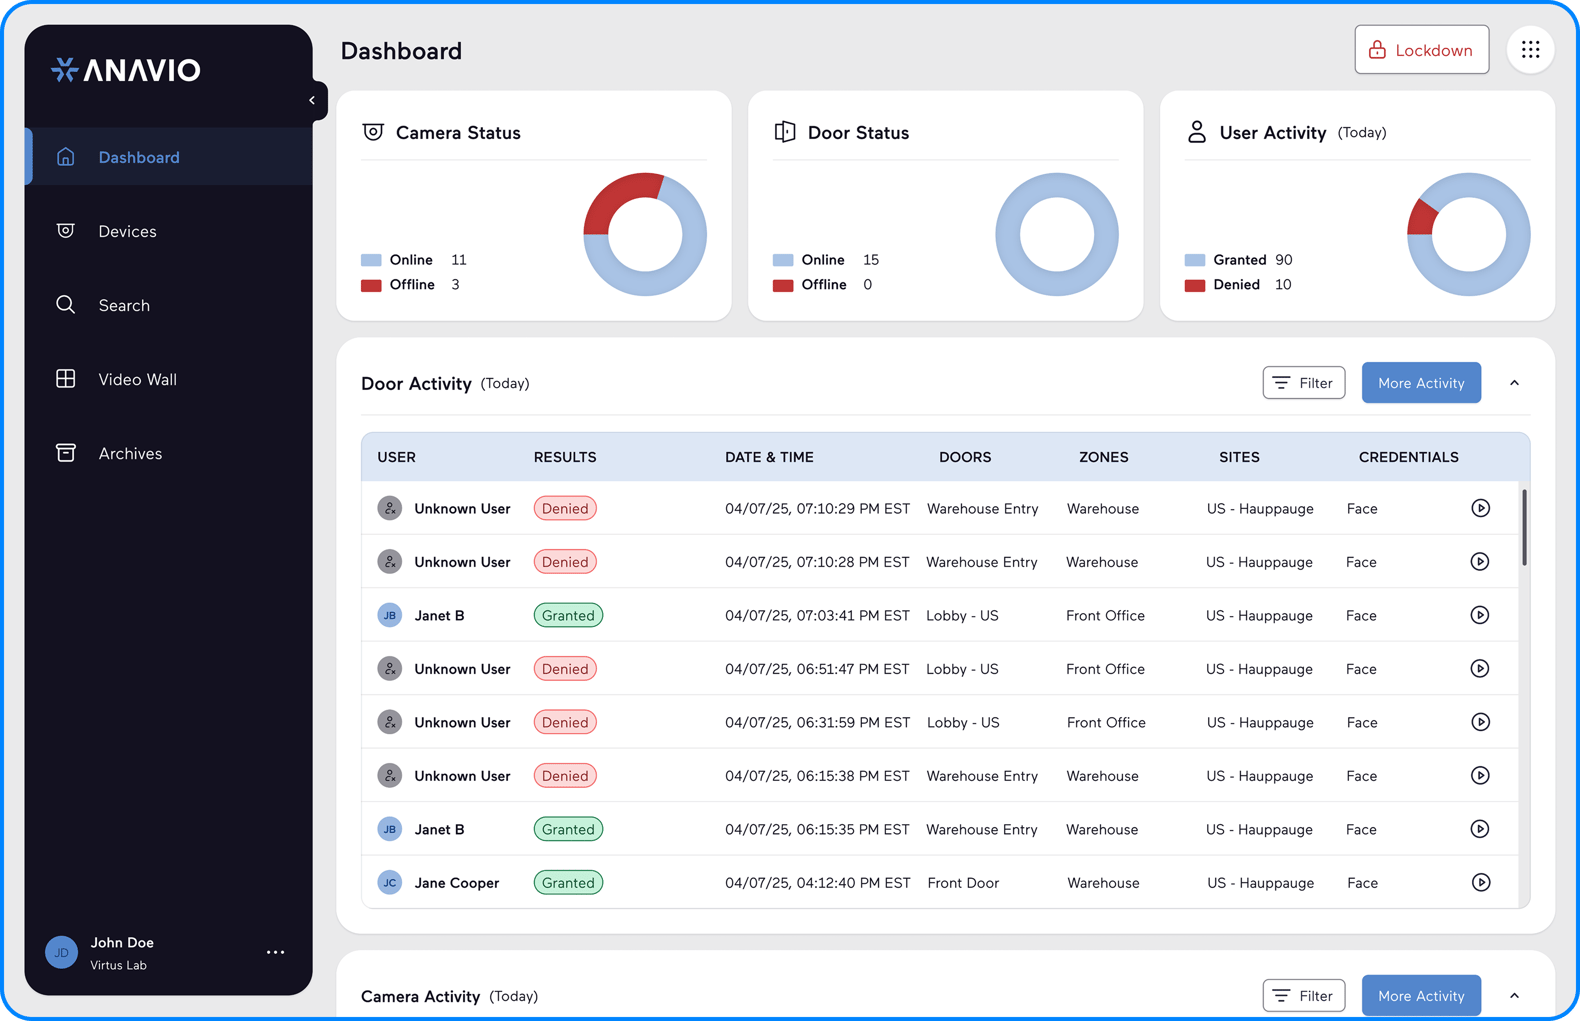
Task: Click the Door Status icon
Action: click(x=785, y=132)
